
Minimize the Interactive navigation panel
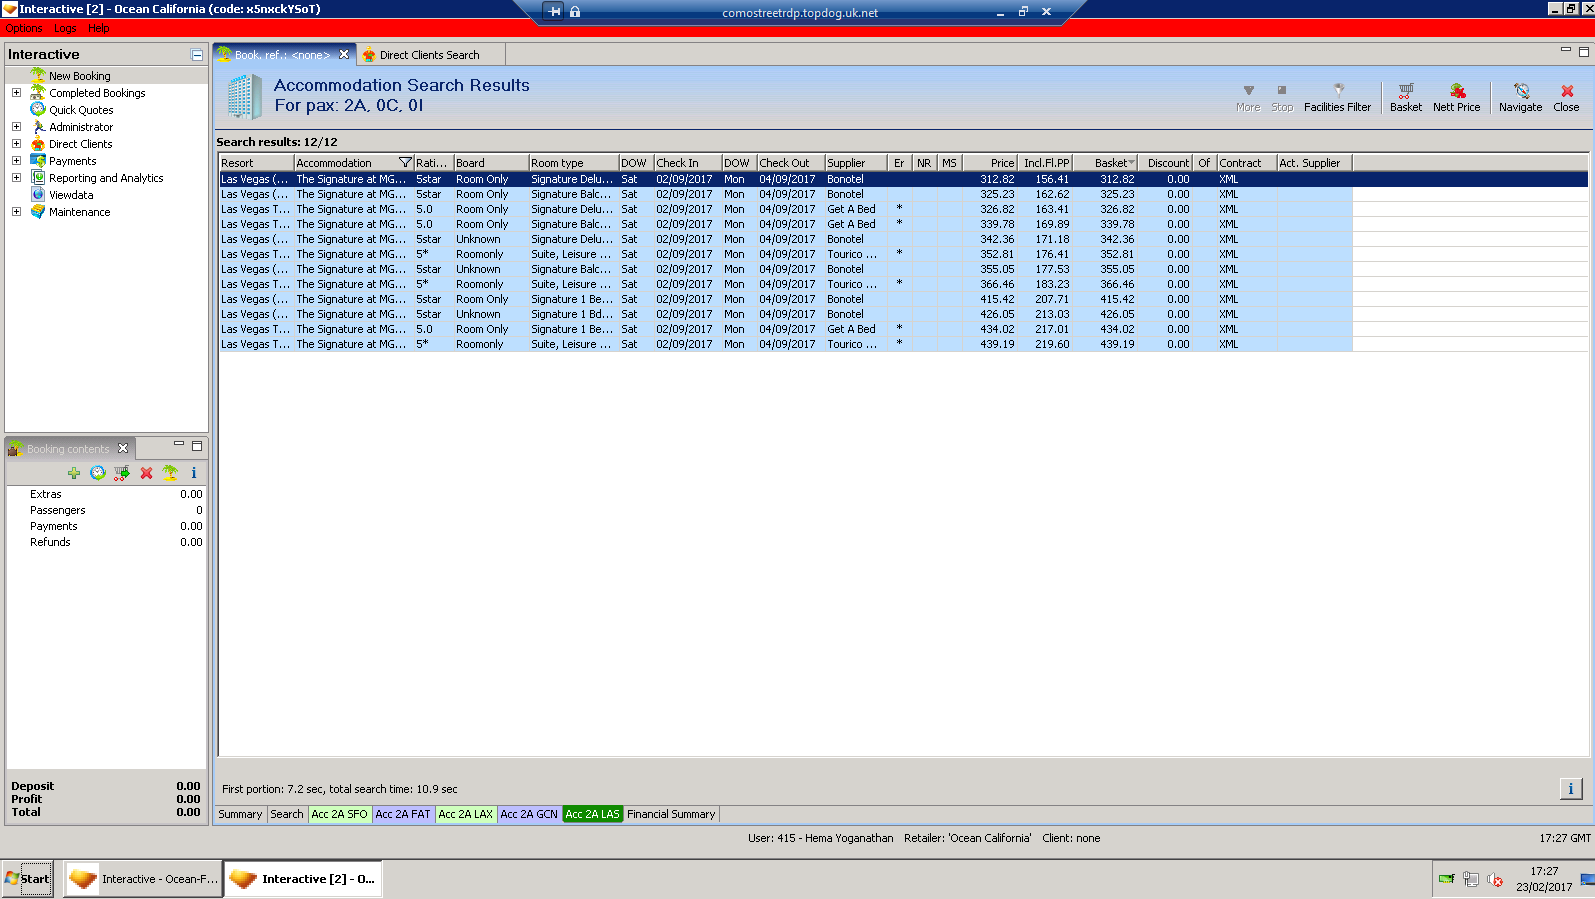pyautogui.click(x=197, y=55)
